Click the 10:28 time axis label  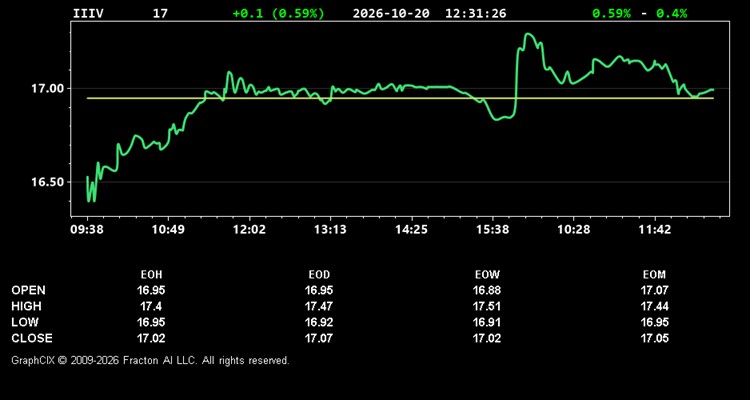click(x=574, y=230)
